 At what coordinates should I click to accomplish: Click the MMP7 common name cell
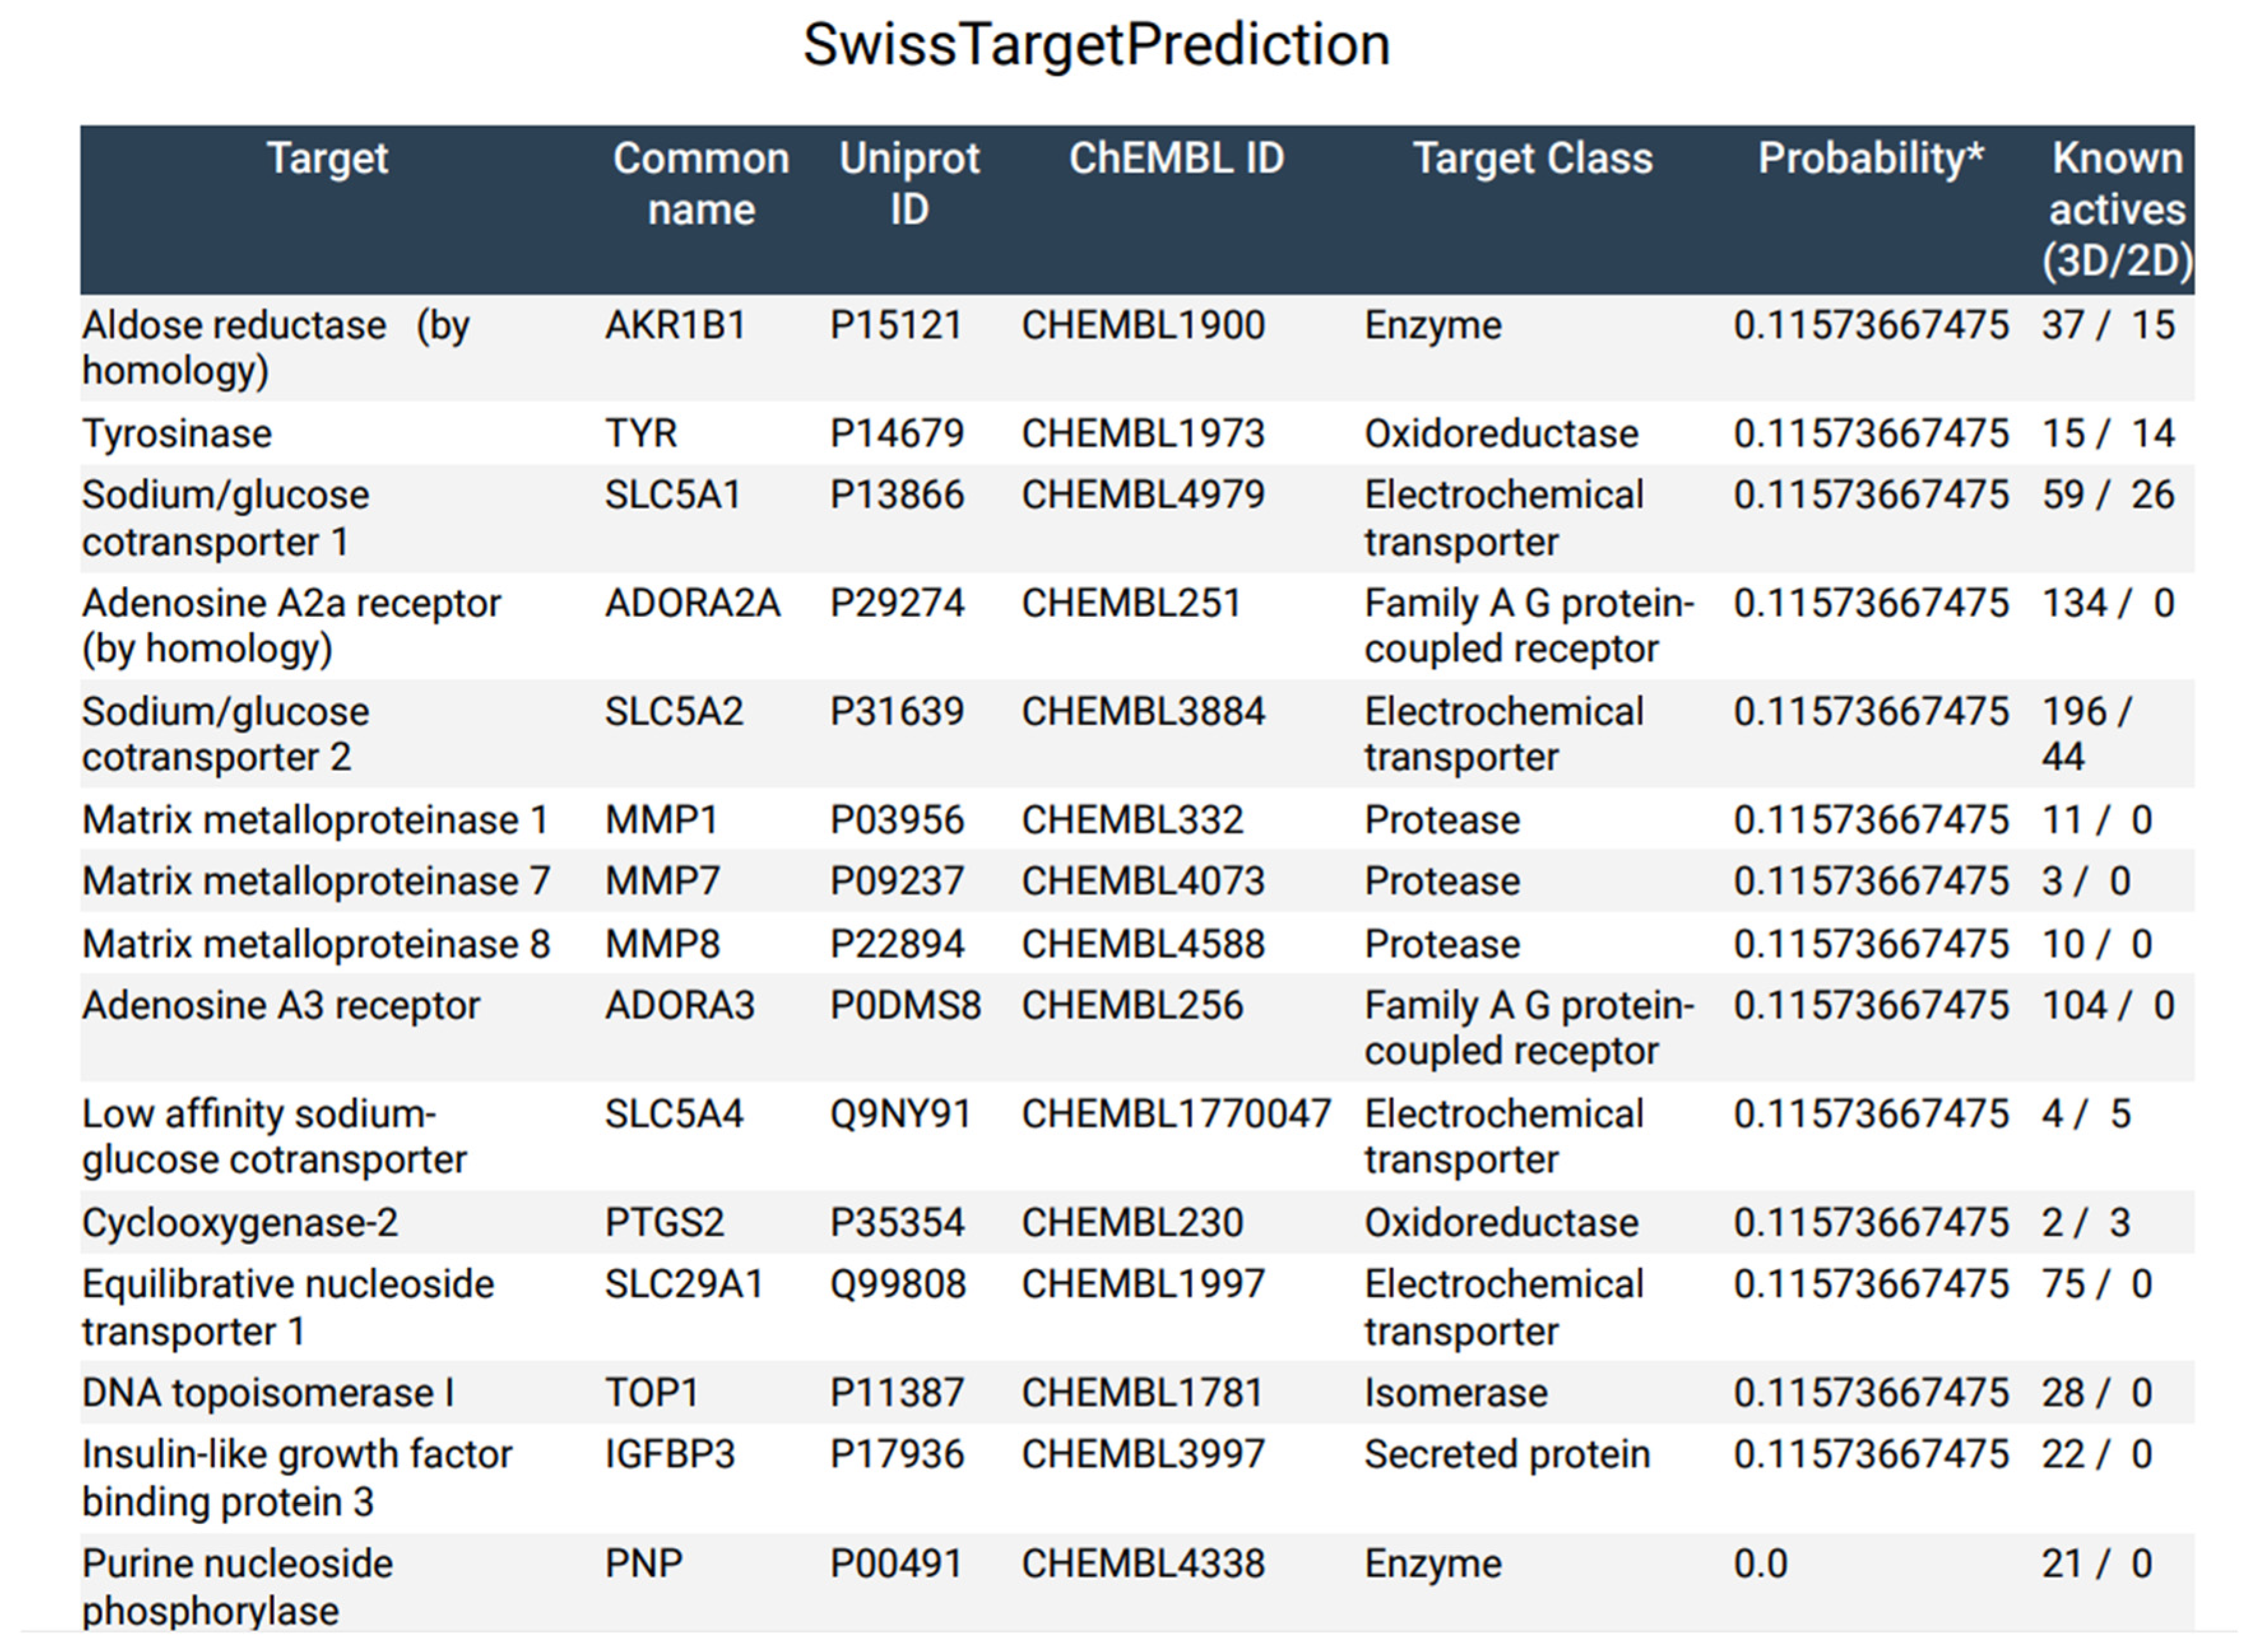[662, 881]
